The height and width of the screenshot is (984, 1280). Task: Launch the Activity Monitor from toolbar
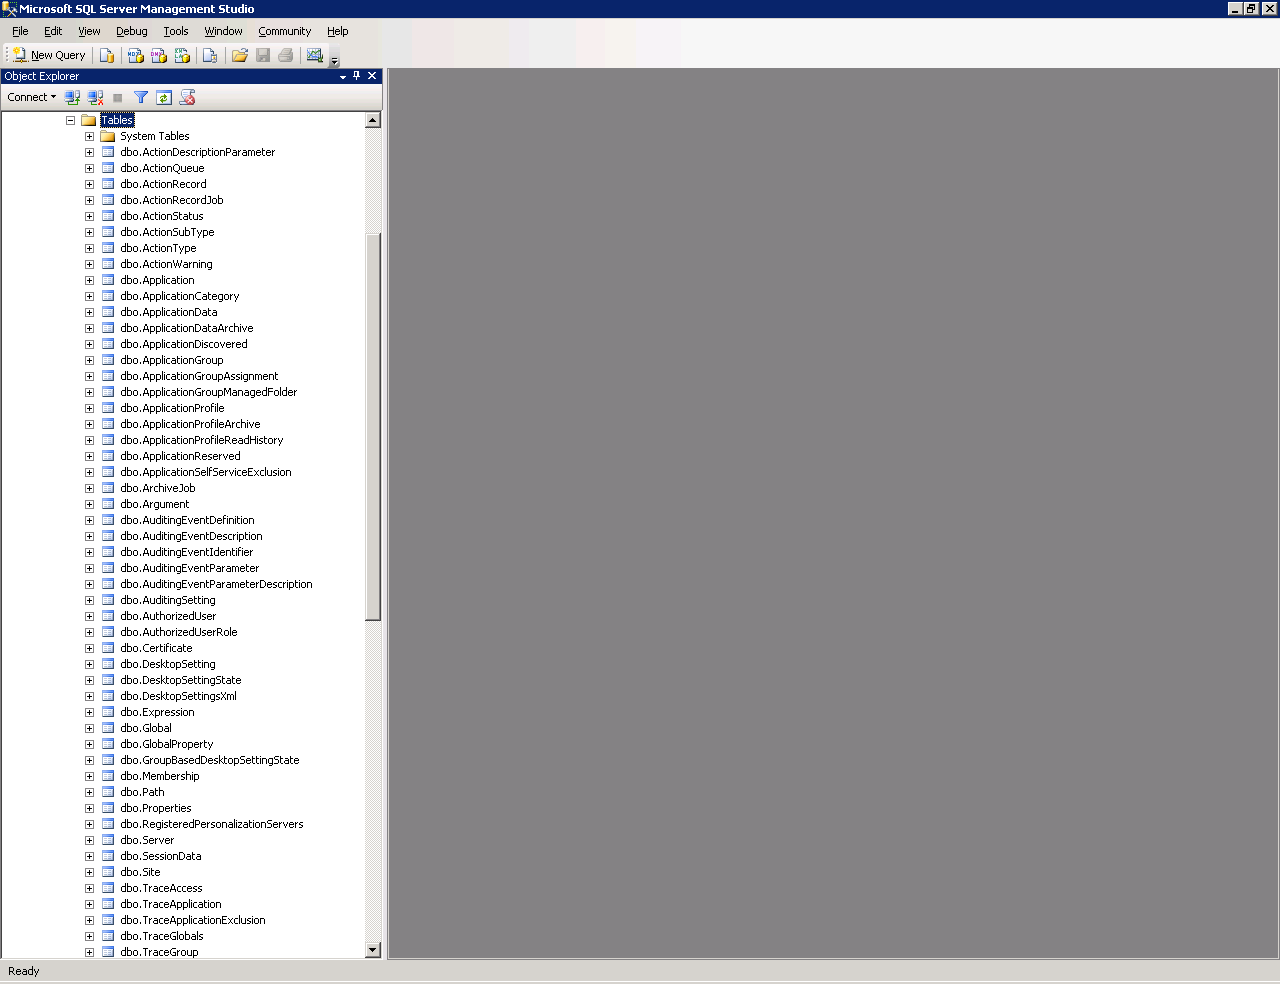tap(315, 56)
